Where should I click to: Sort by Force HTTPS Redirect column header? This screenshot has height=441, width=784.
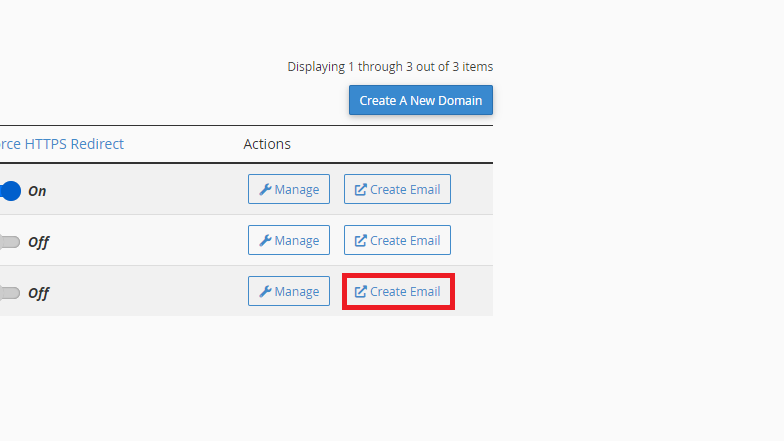pyautogui.click(x=62, y=144)
